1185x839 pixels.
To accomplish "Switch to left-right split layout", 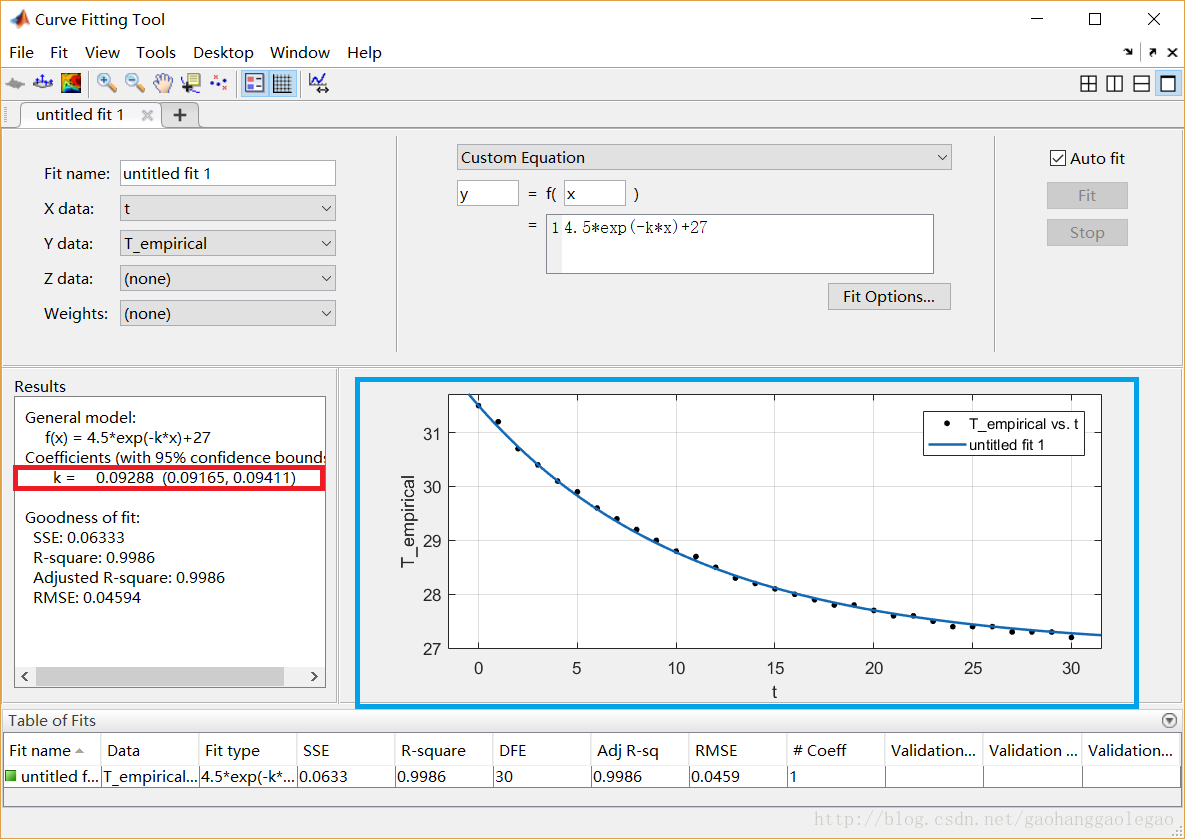I will (x=1115, y=84).
